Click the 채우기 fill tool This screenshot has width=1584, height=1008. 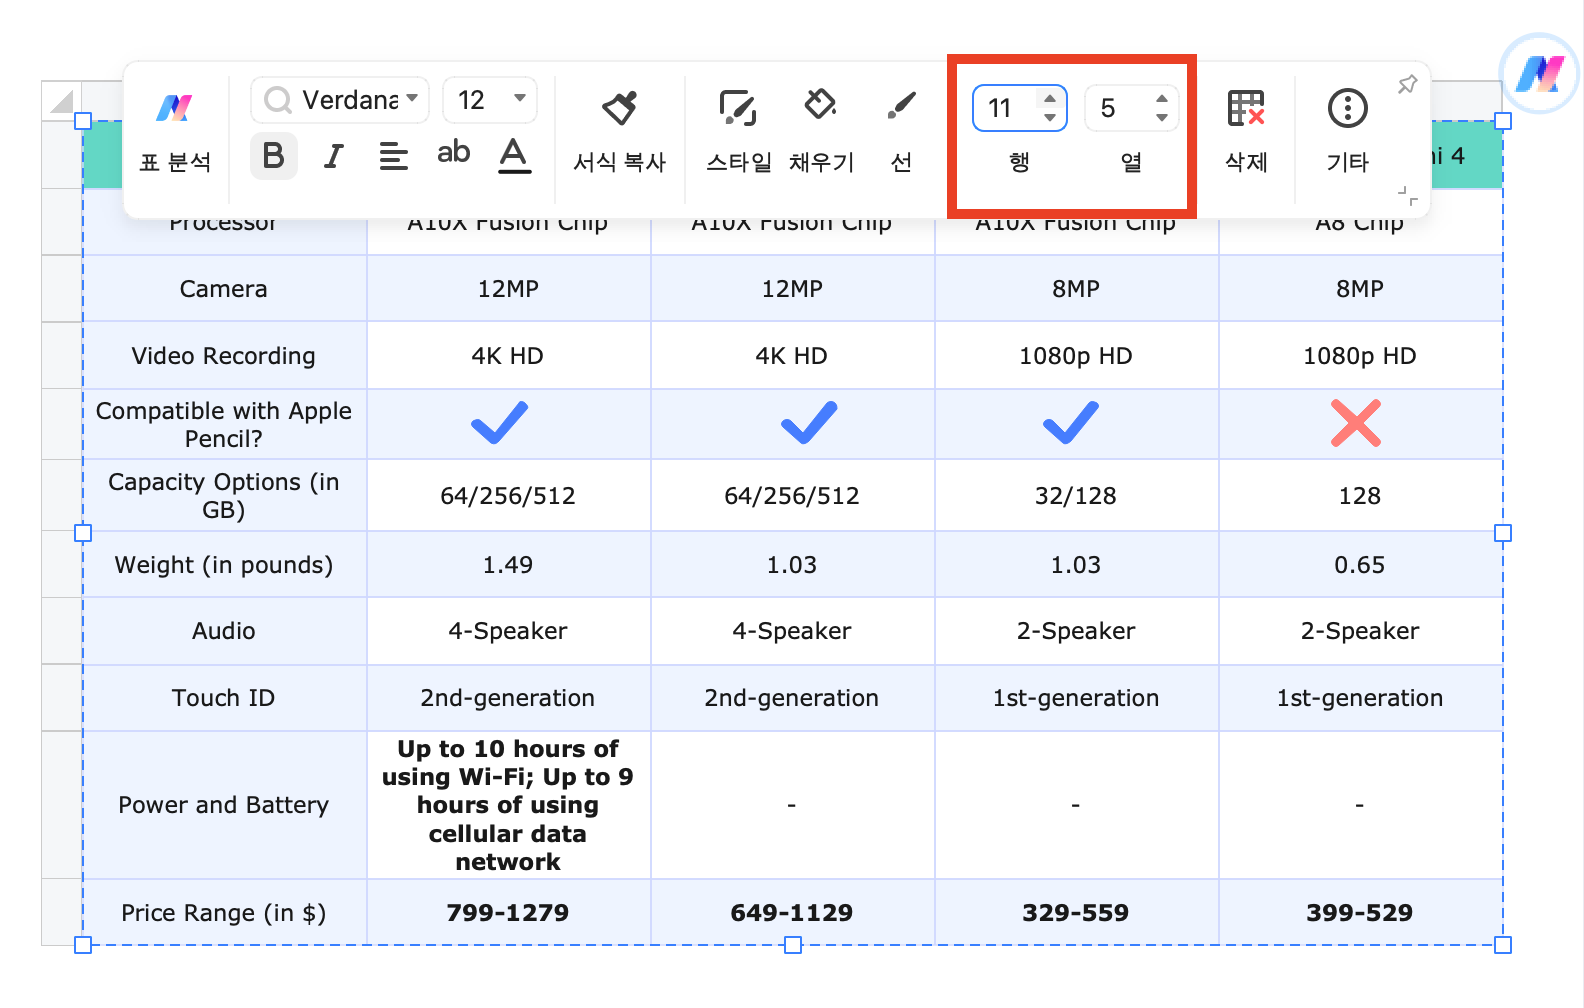[821, 134]
